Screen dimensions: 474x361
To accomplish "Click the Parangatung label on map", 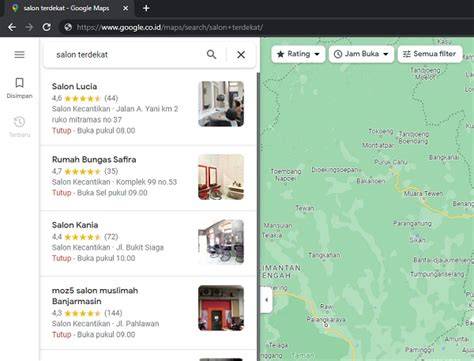I will point(412,223).
